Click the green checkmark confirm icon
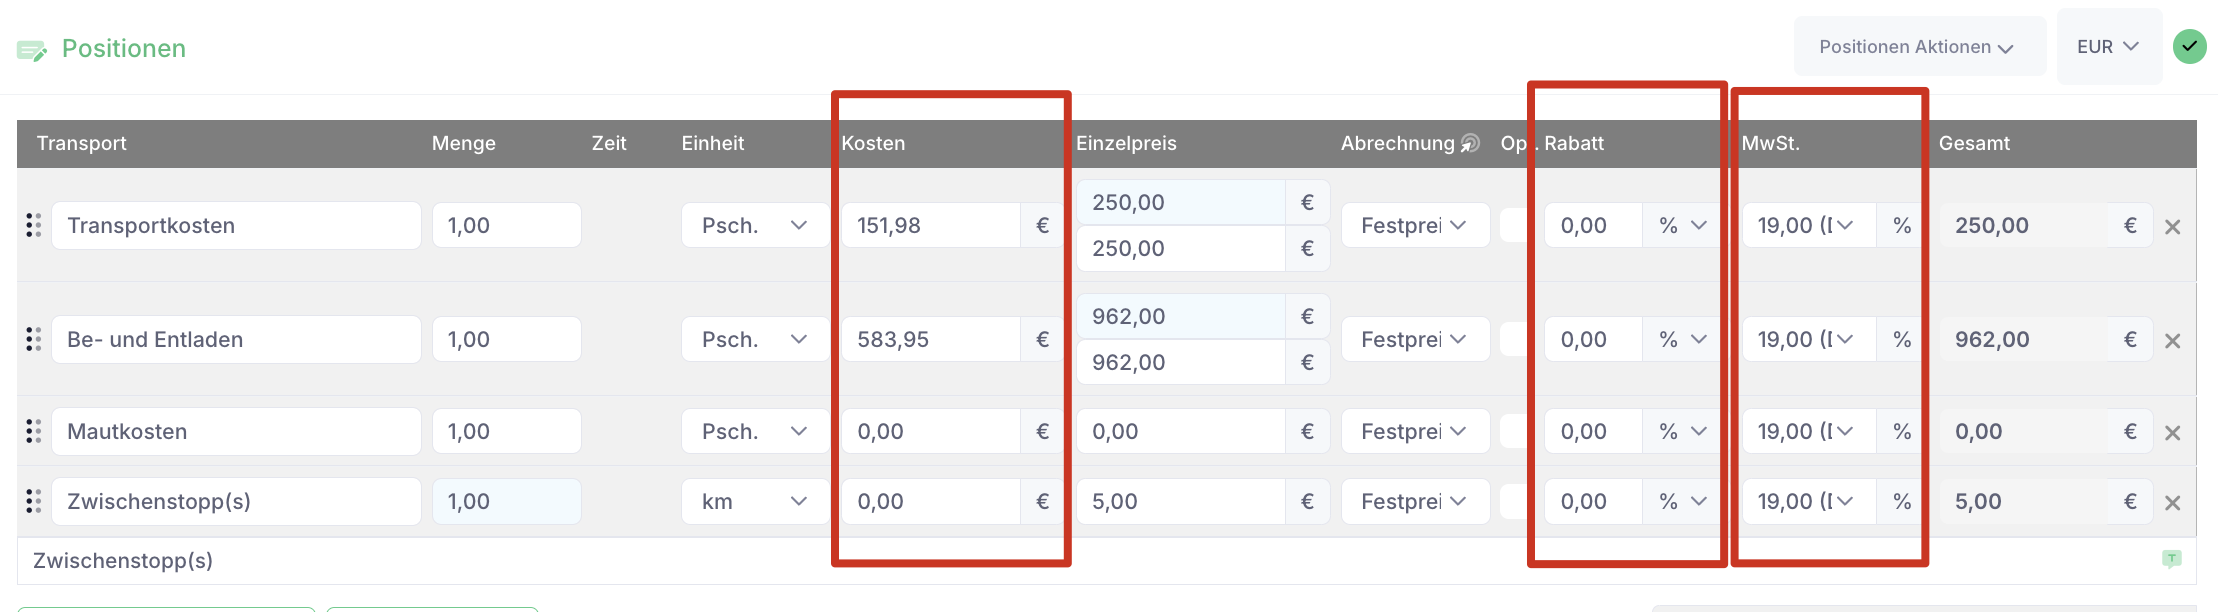The width and height of the screenshot is (2218, 612). pyautogui.click(x=2190, y=46)
